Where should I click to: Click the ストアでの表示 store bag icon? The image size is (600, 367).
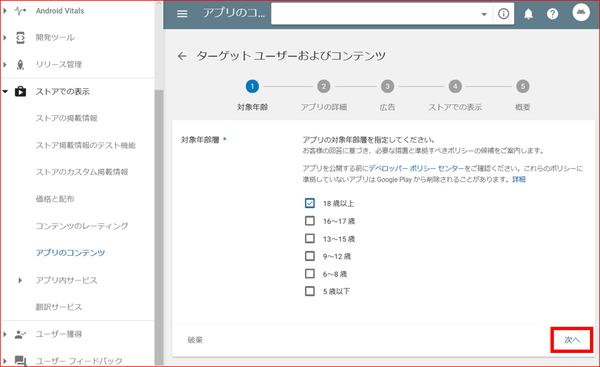[x=20, y=91]
